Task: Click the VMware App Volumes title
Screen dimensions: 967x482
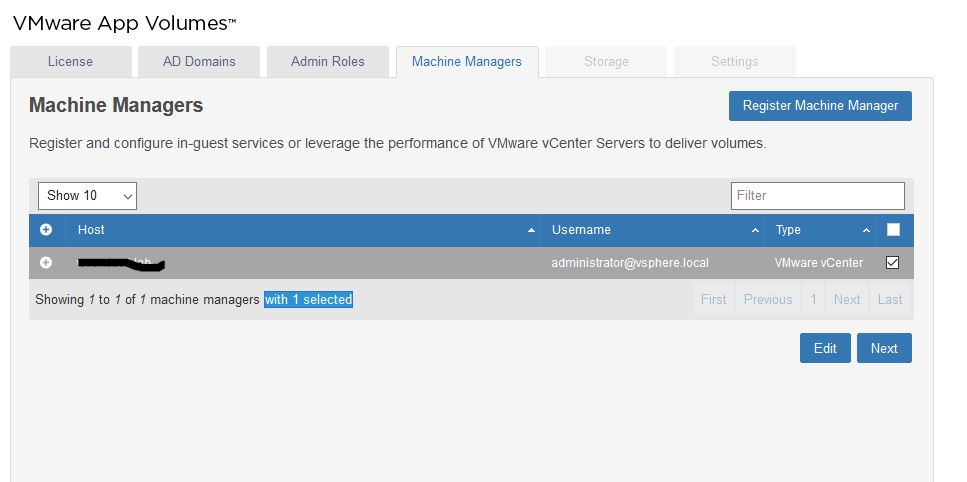Action: (125, 23)
